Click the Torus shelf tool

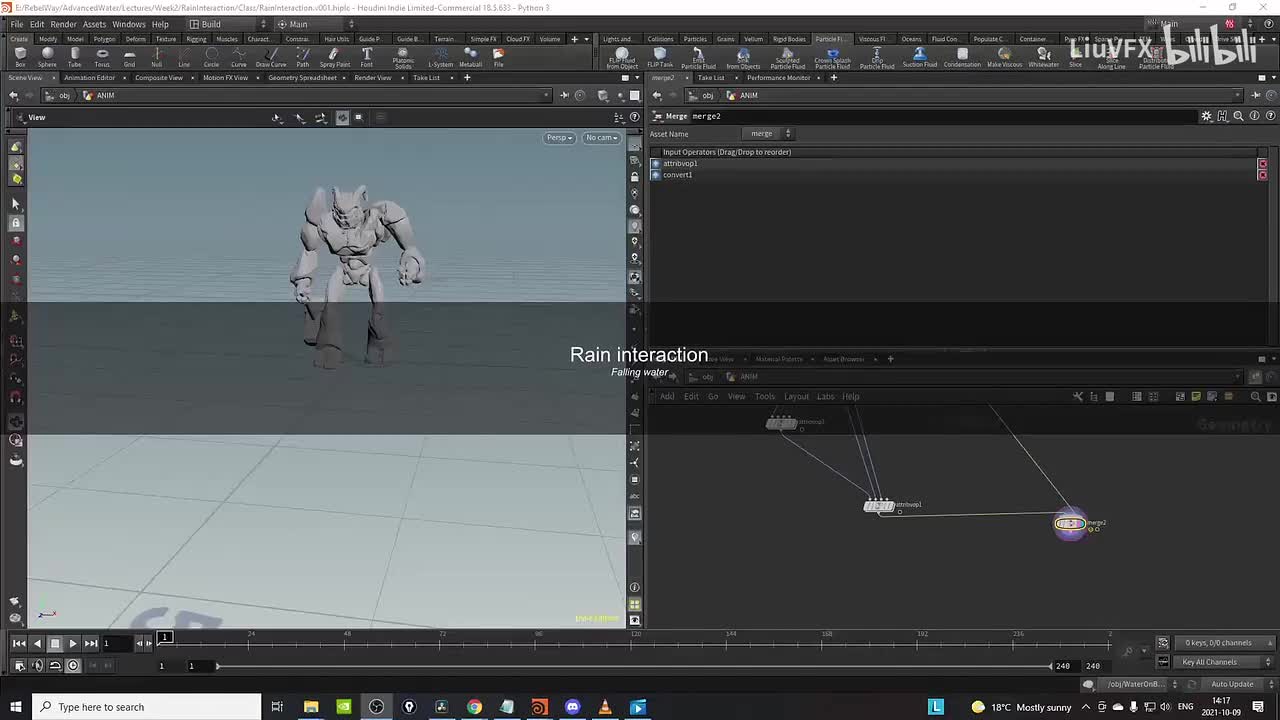pyautogui.click(x=102, y=56)
